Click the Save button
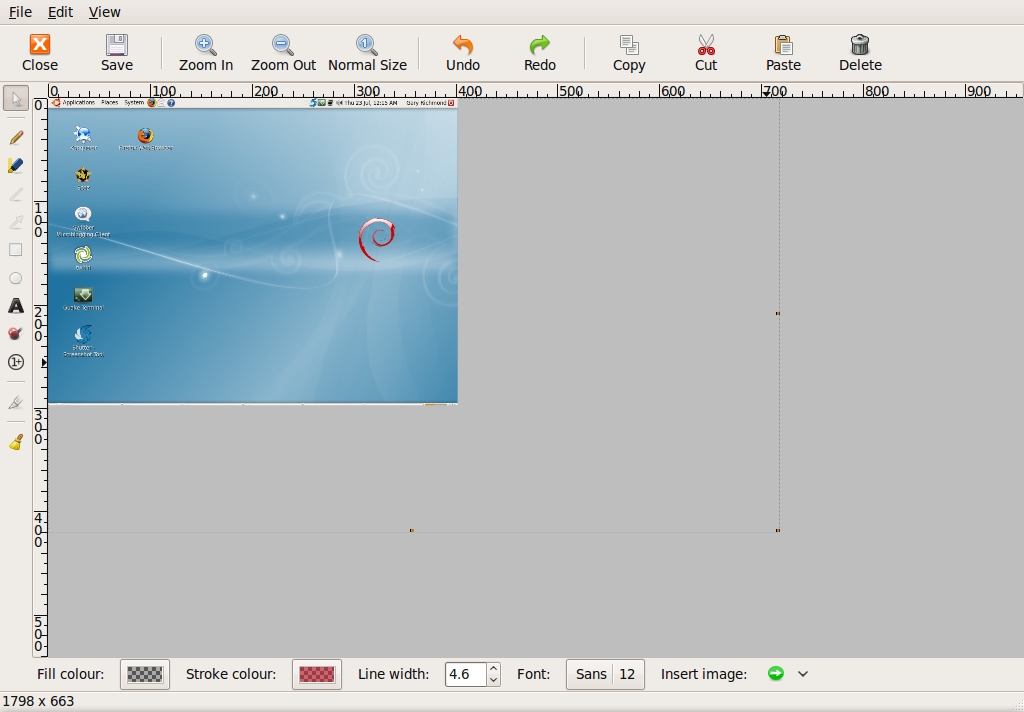 (x=117, y=53)
